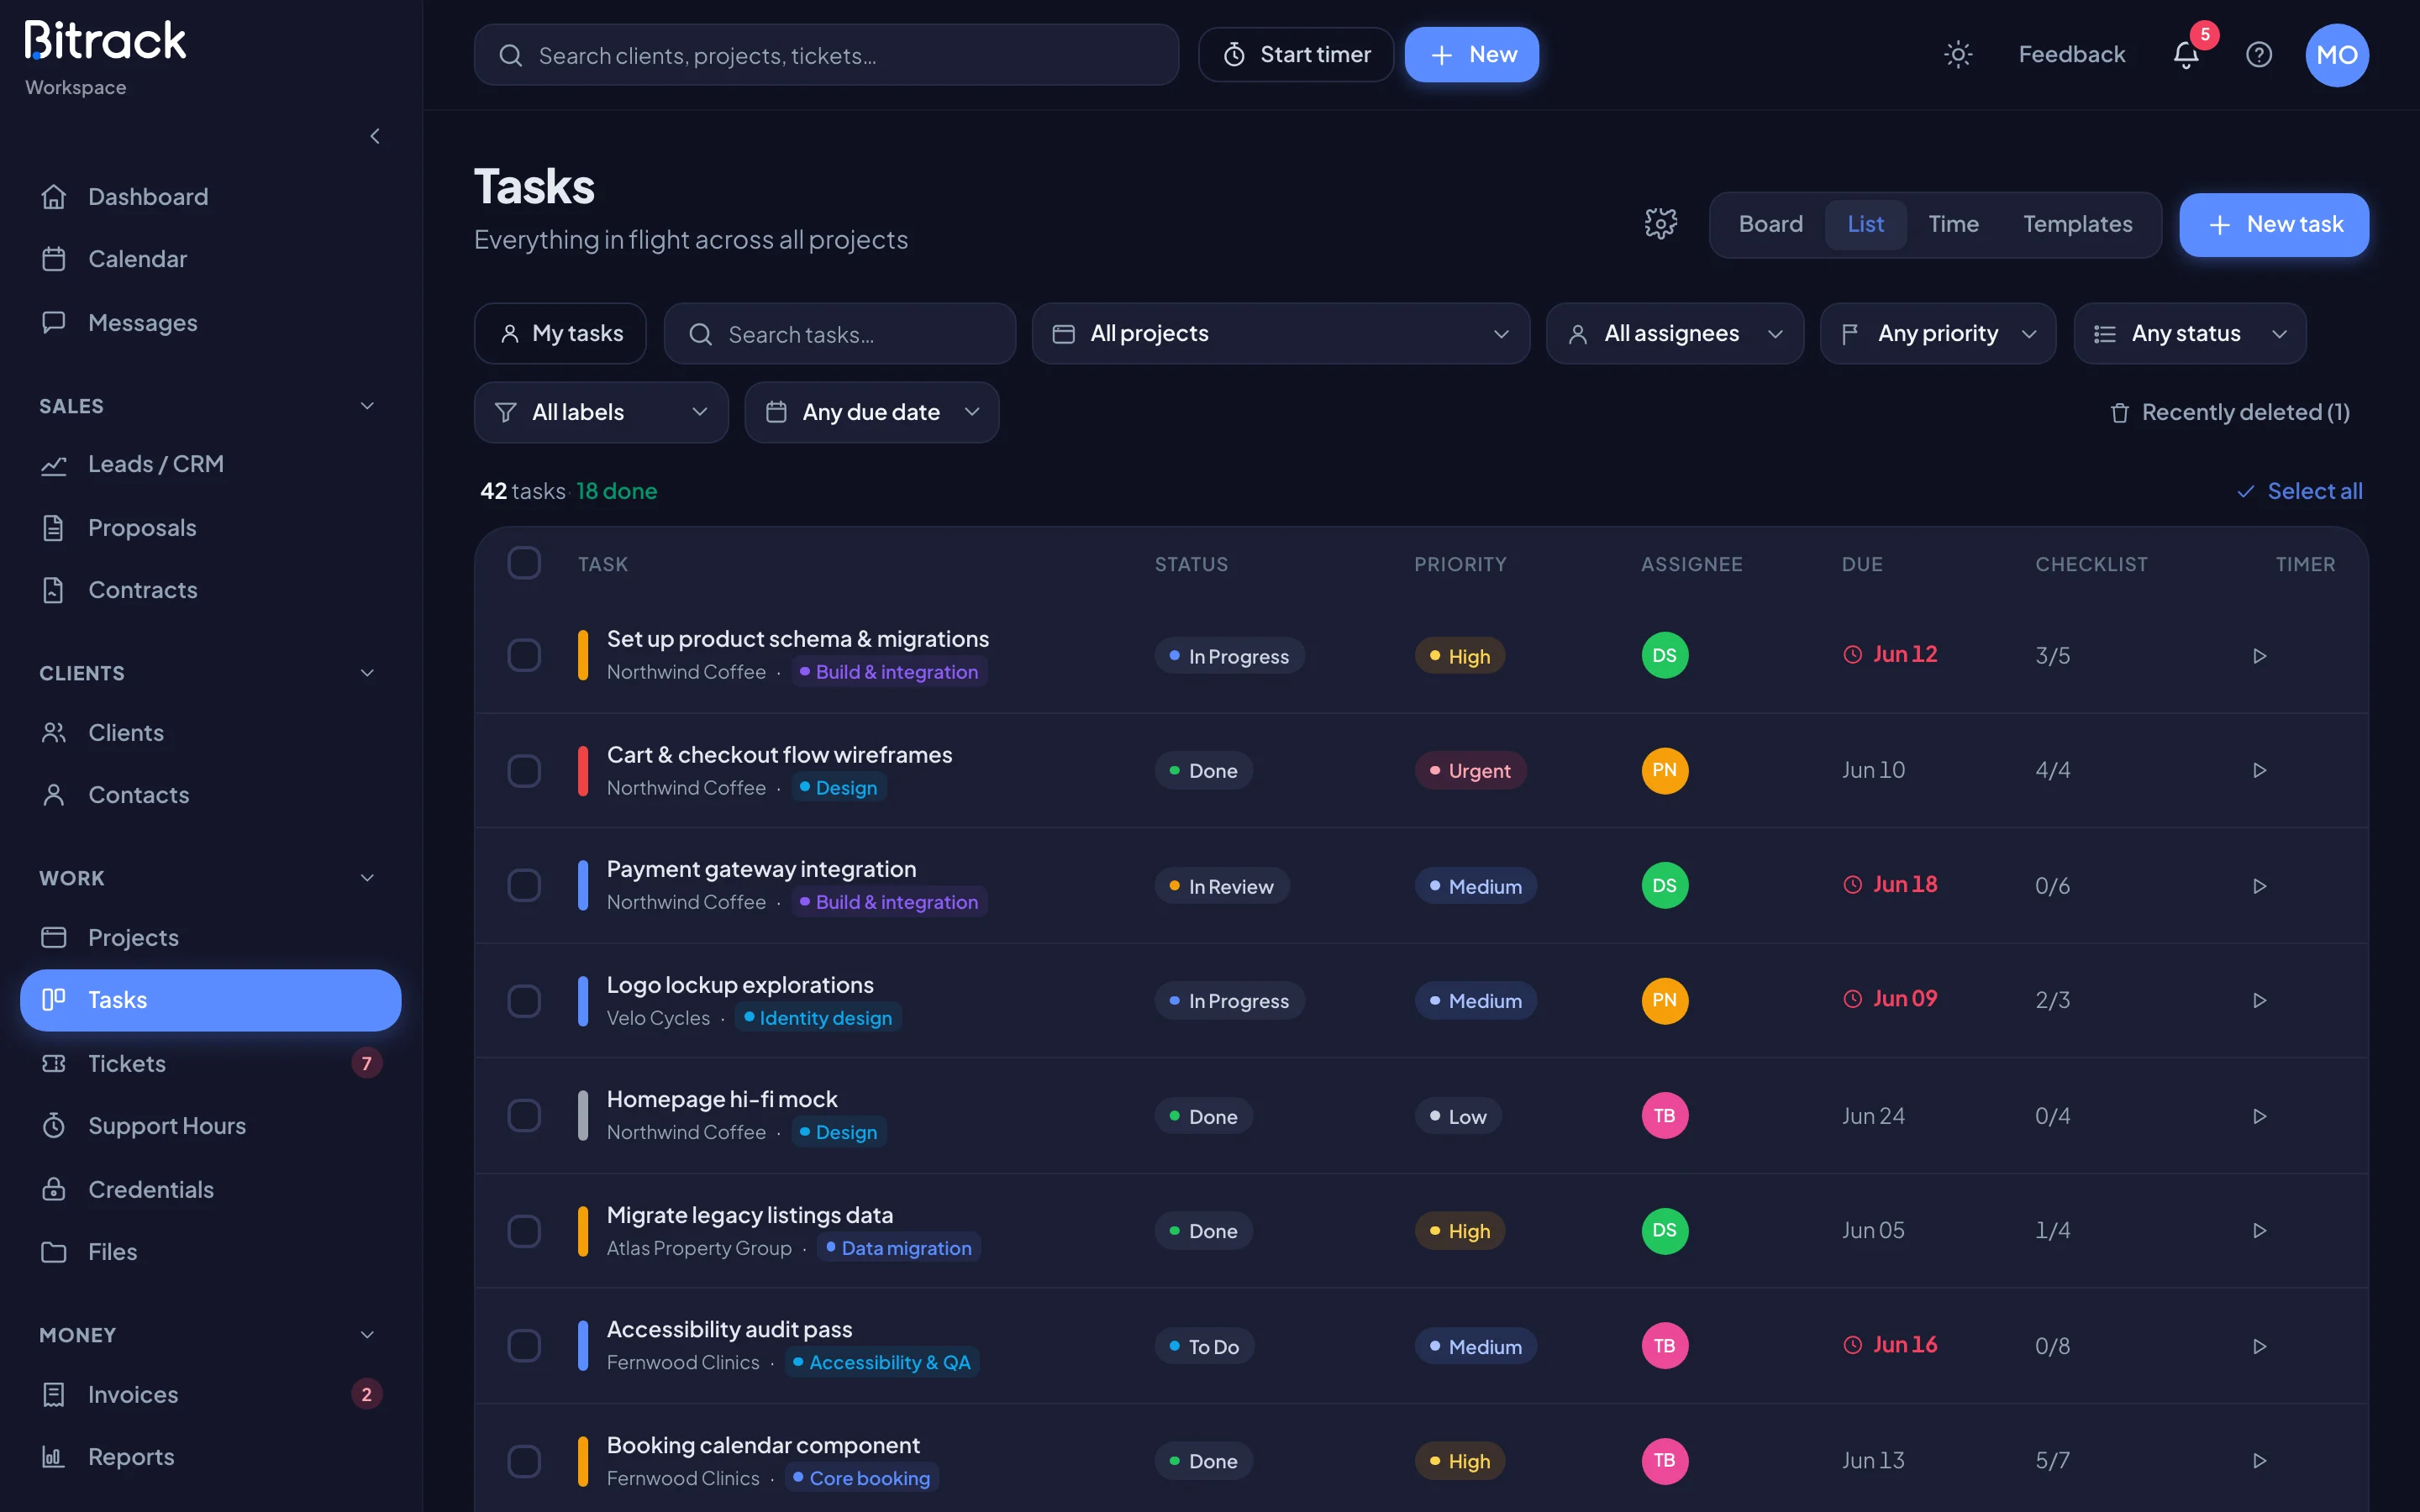This screenshot has width=2420, height=1512.
Task: Start timer for Cart & checkout flow wireframes
Action: 2259,770
